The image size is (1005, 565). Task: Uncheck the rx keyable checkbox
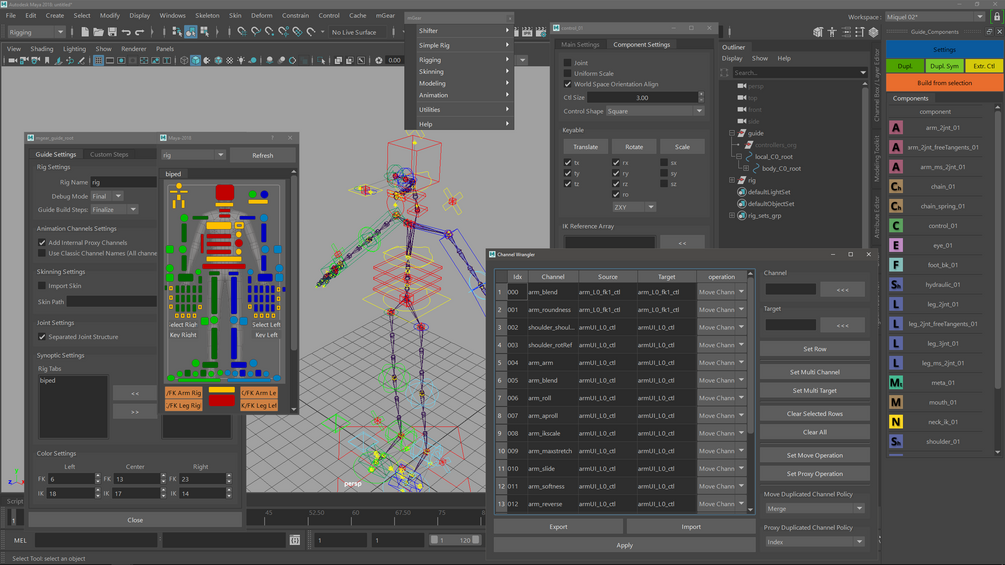(616, 163)
